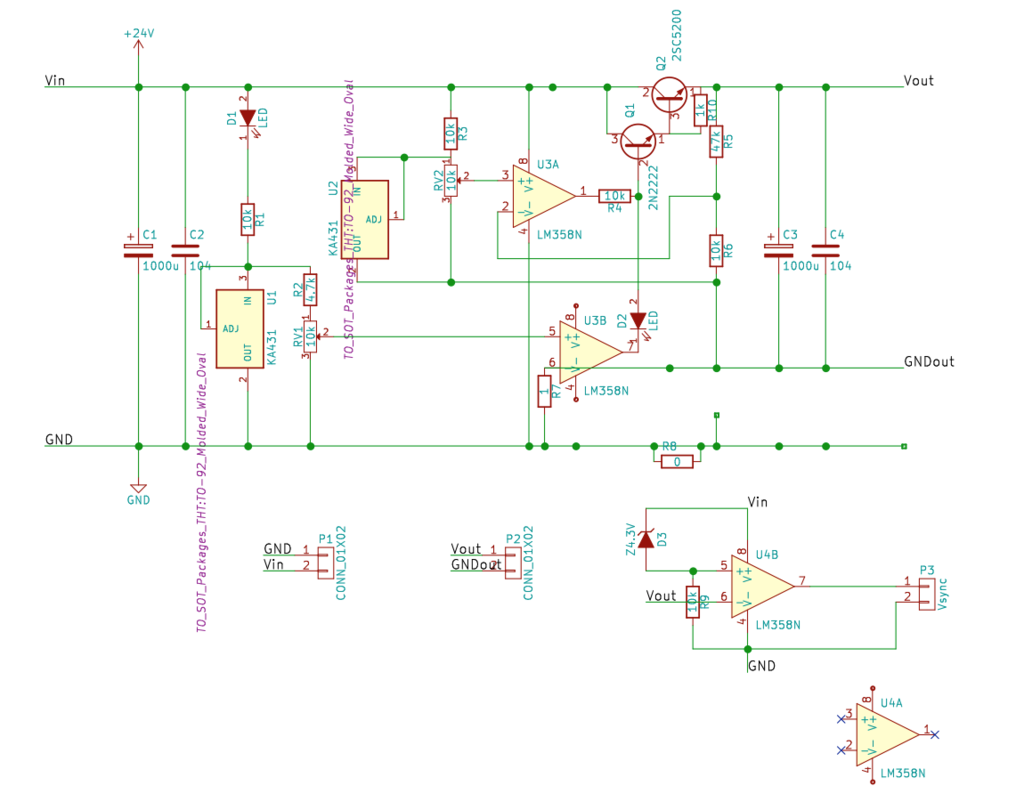Viewport: 1024px width, 810px height.
Task: Select the Q2 2SC5200 transistor
Action: click(x=669, y=95)
